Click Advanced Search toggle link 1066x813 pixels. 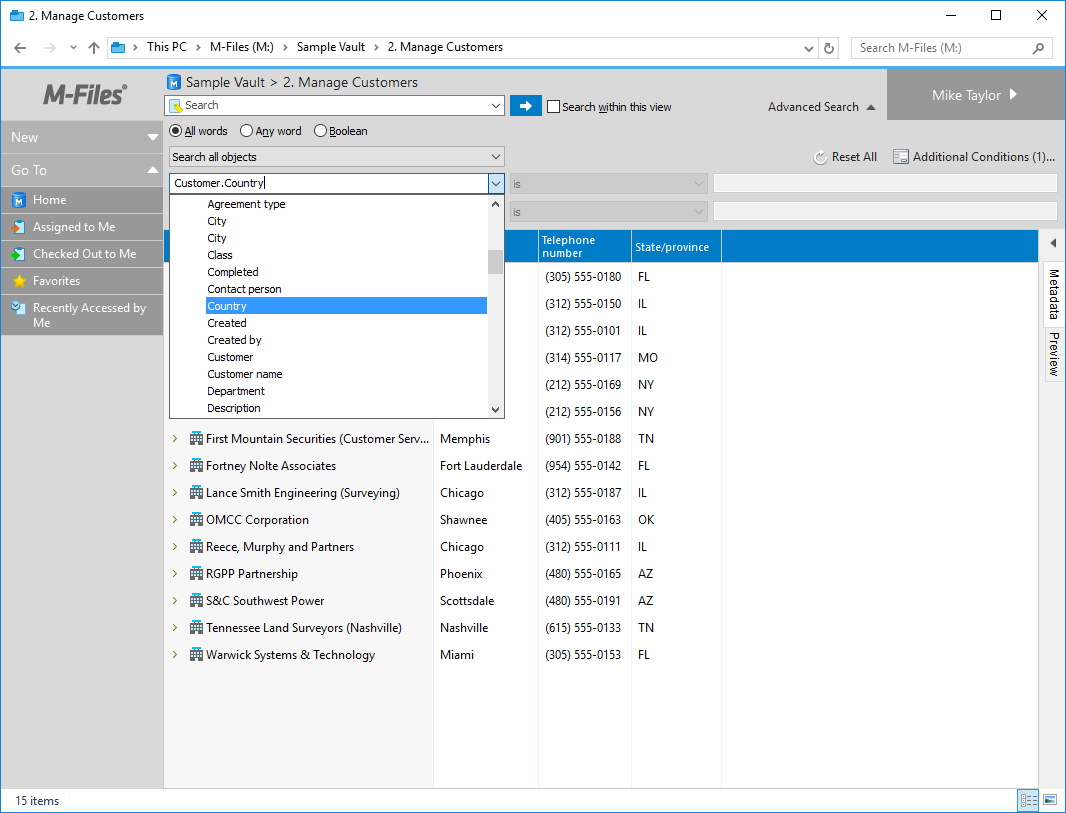pyautogui.click(x=821, y=107)
